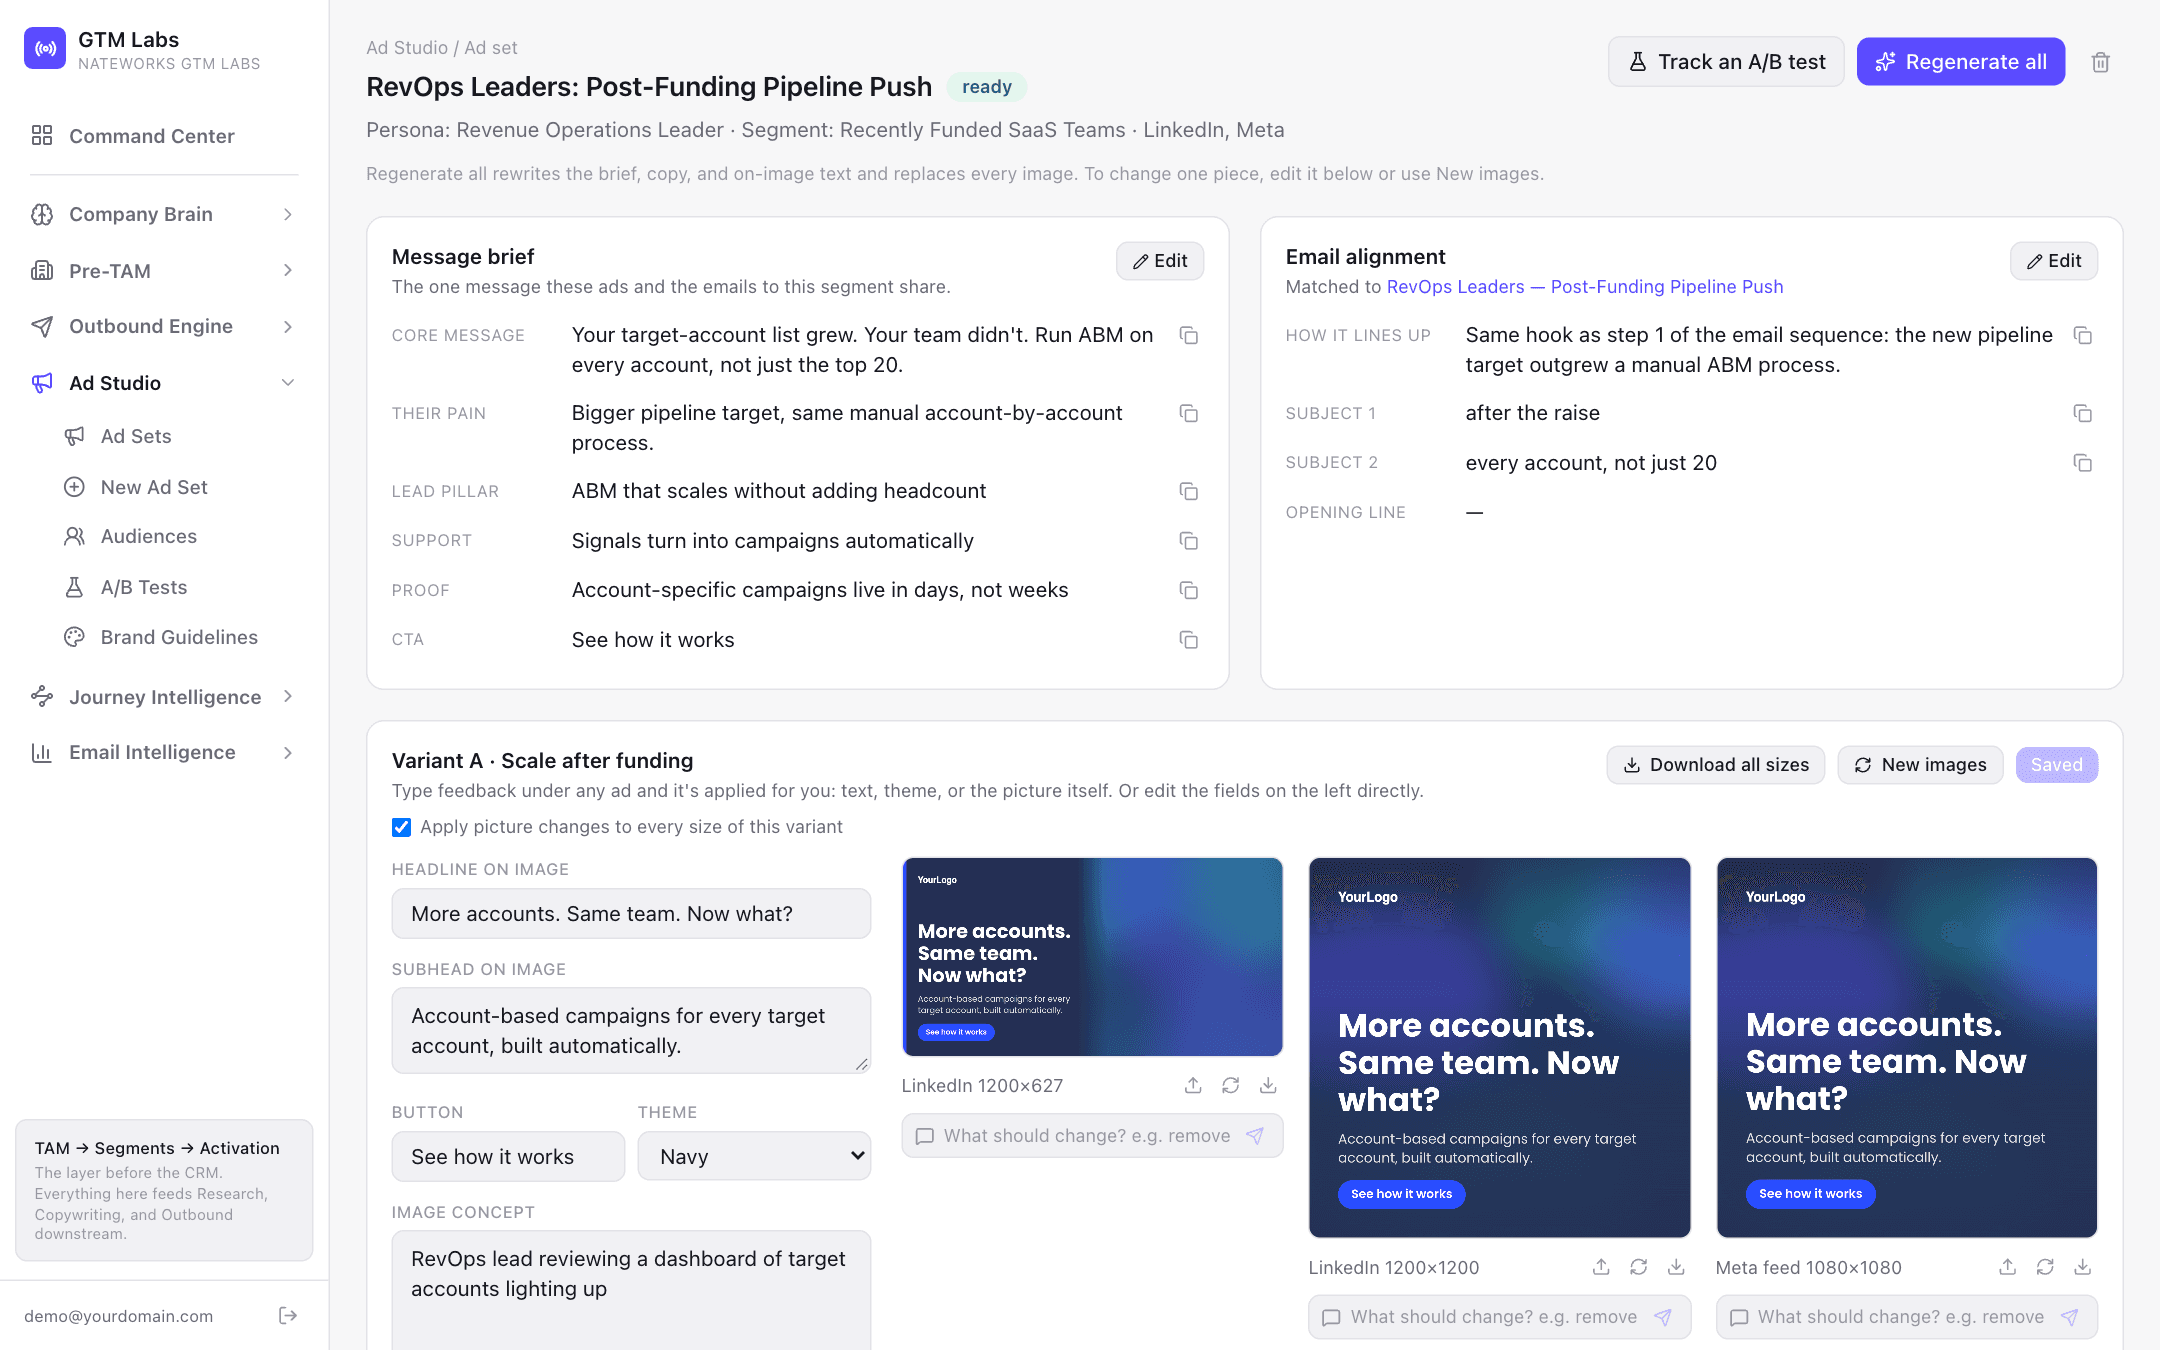Copy the Support row text
The width and height of the screenshot is (2160, 1350).
click(x=1188, y=541)
